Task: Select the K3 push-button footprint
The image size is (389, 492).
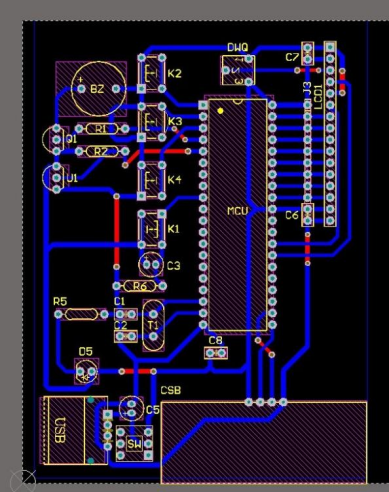Action: (152, 122)
